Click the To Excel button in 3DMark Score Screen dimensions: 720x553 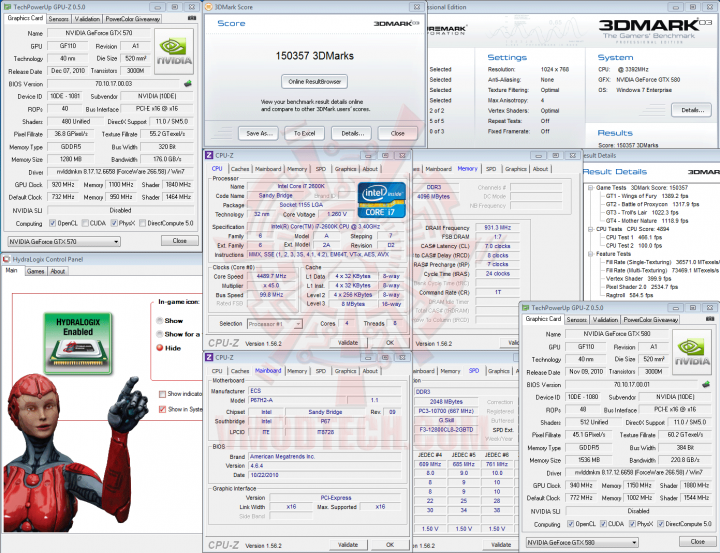[304, 133]
